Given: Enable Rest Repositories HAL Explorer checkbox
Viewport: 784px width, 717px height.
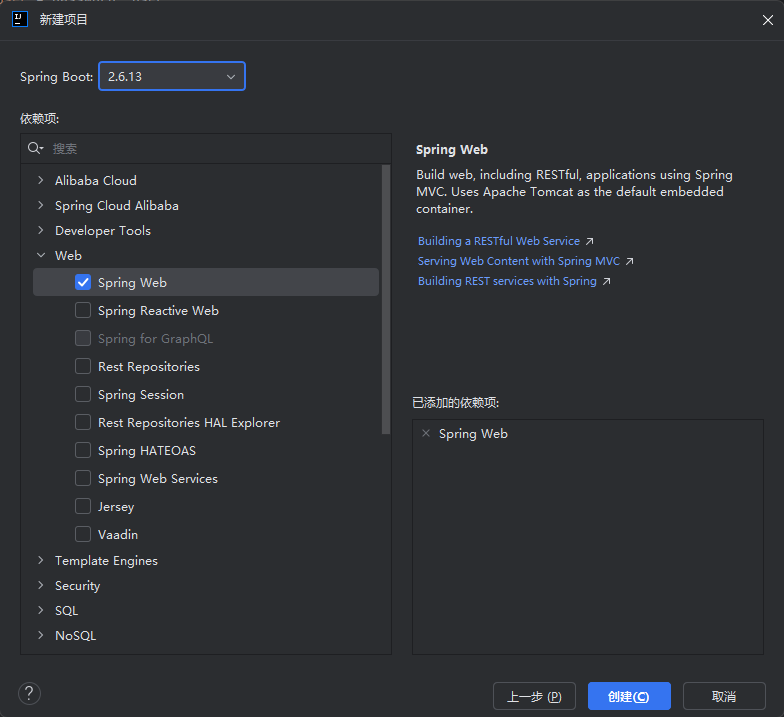Looking at the screenshot, I should click(83, 422).
